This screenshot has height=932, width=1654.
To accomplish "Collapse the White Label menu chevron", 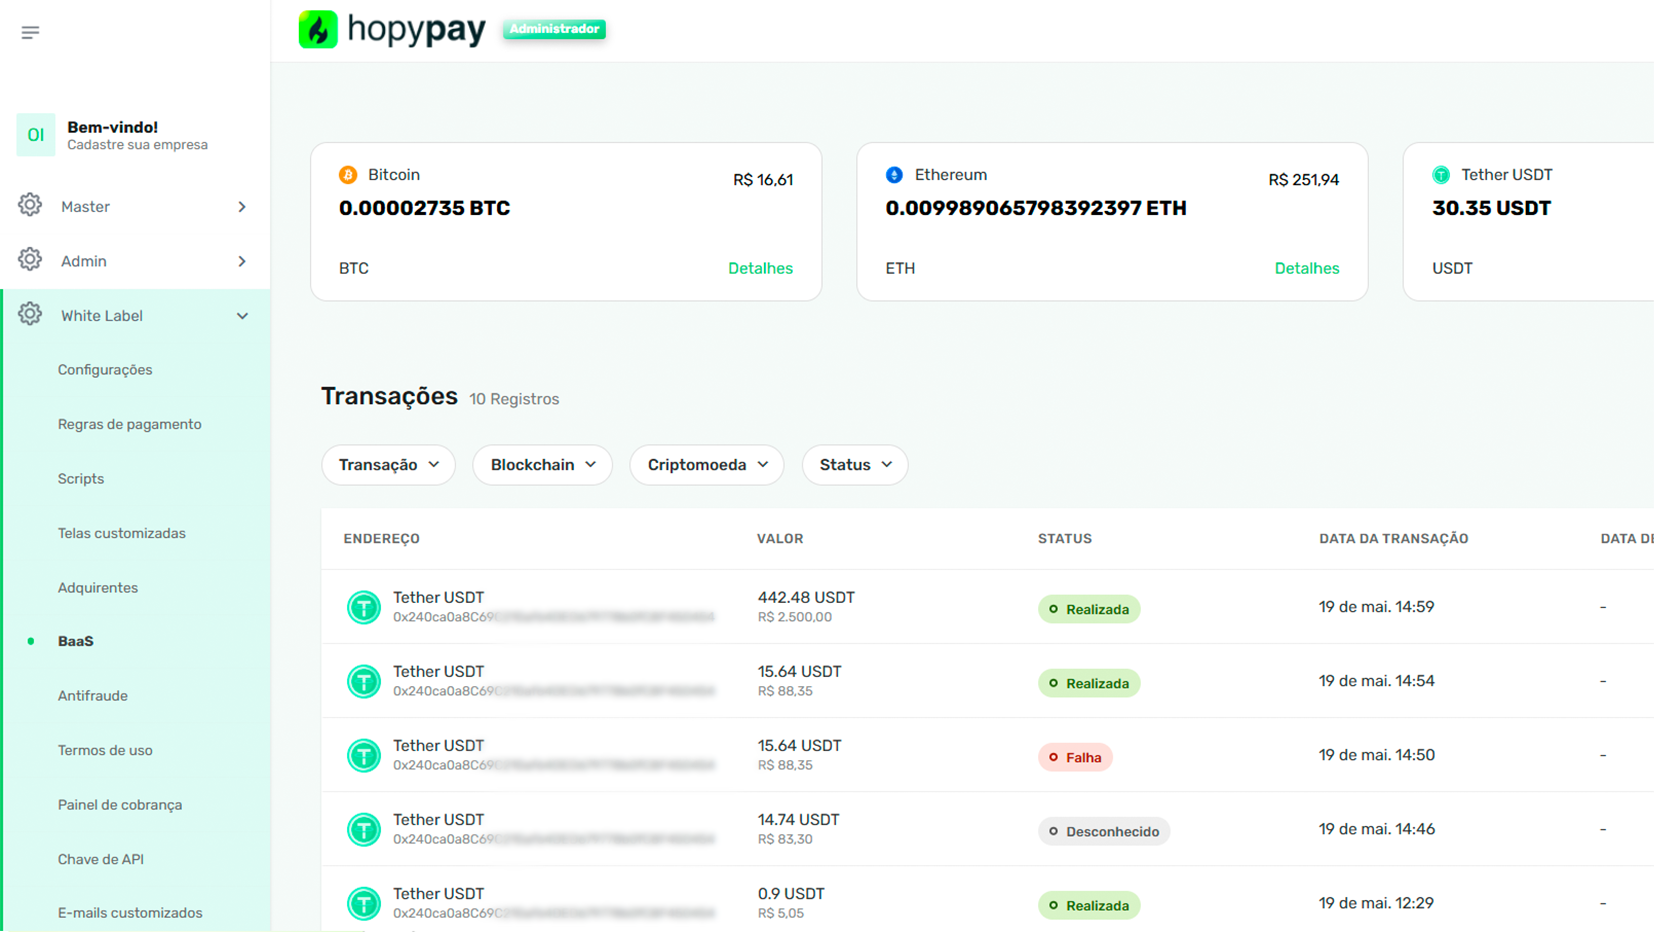I will click(x=242, y=316).
